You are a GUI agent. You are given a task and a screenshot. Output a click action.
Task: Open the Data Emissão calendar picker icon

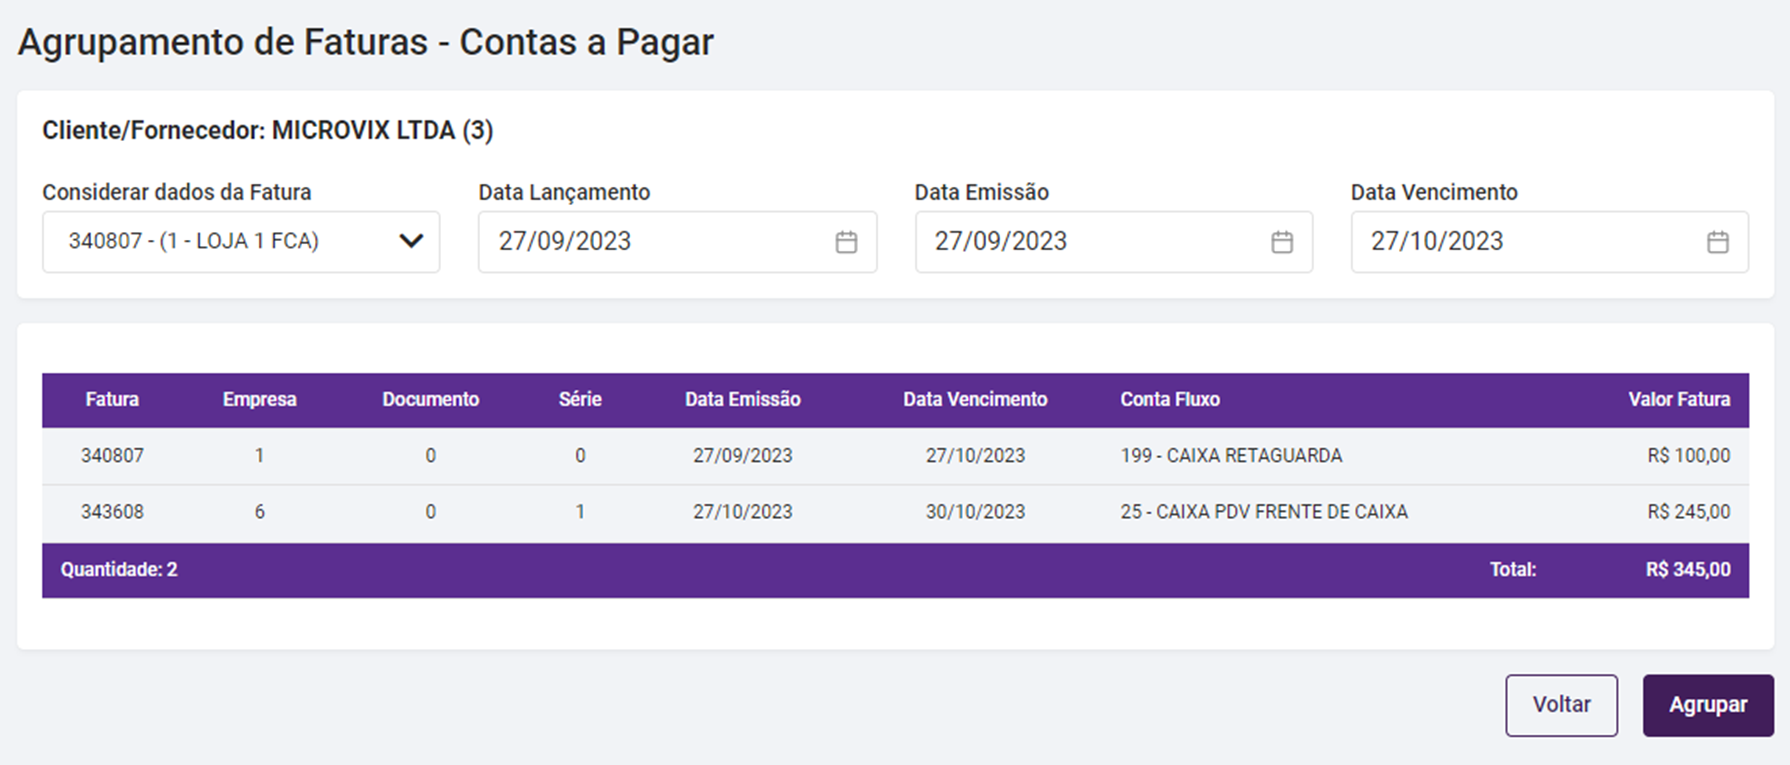point(1282,242)
